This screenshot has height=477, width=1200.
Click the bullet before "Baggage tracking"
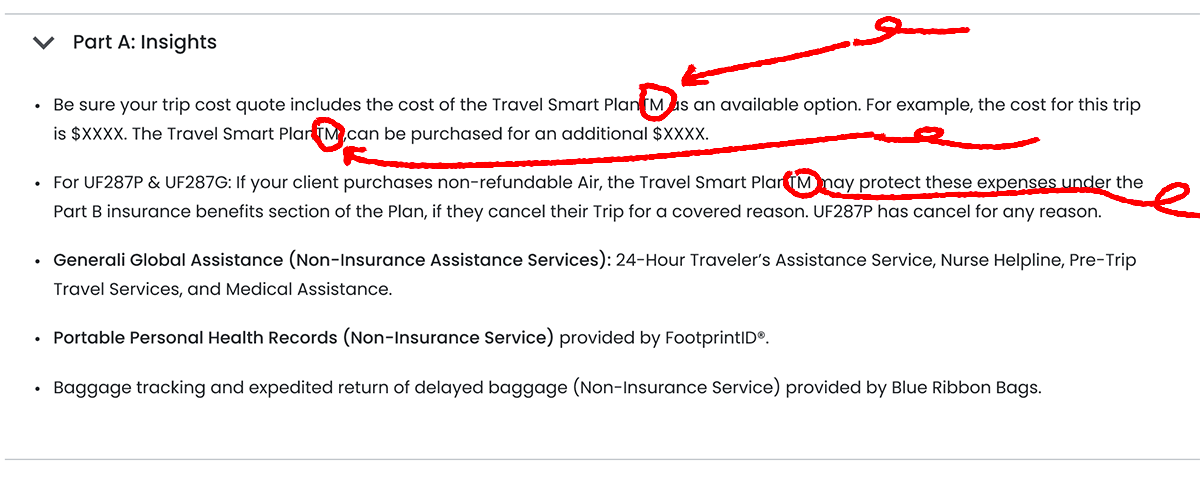pyautogui.click(x=37, y=388)
